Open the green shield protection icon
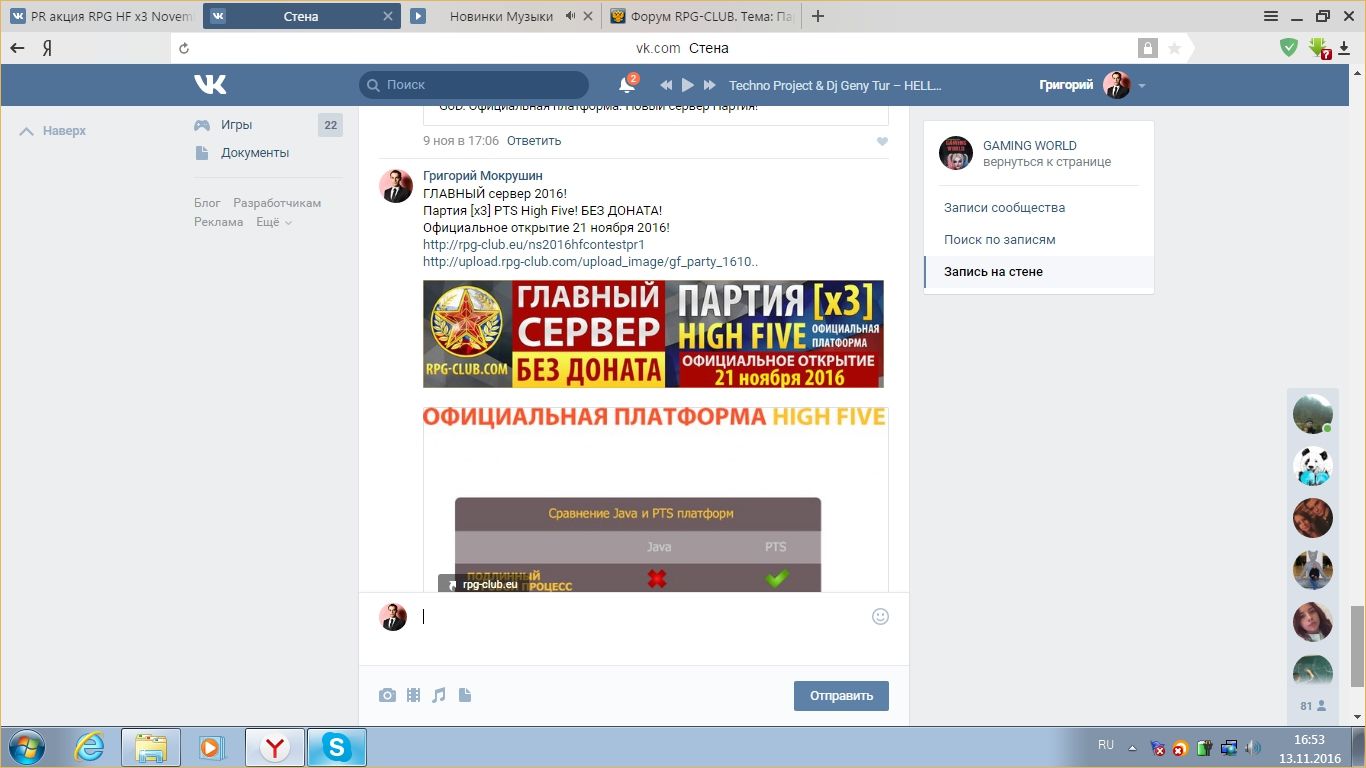The height and width of the screenshot is (768, 1366). (x=1290, y=47)
